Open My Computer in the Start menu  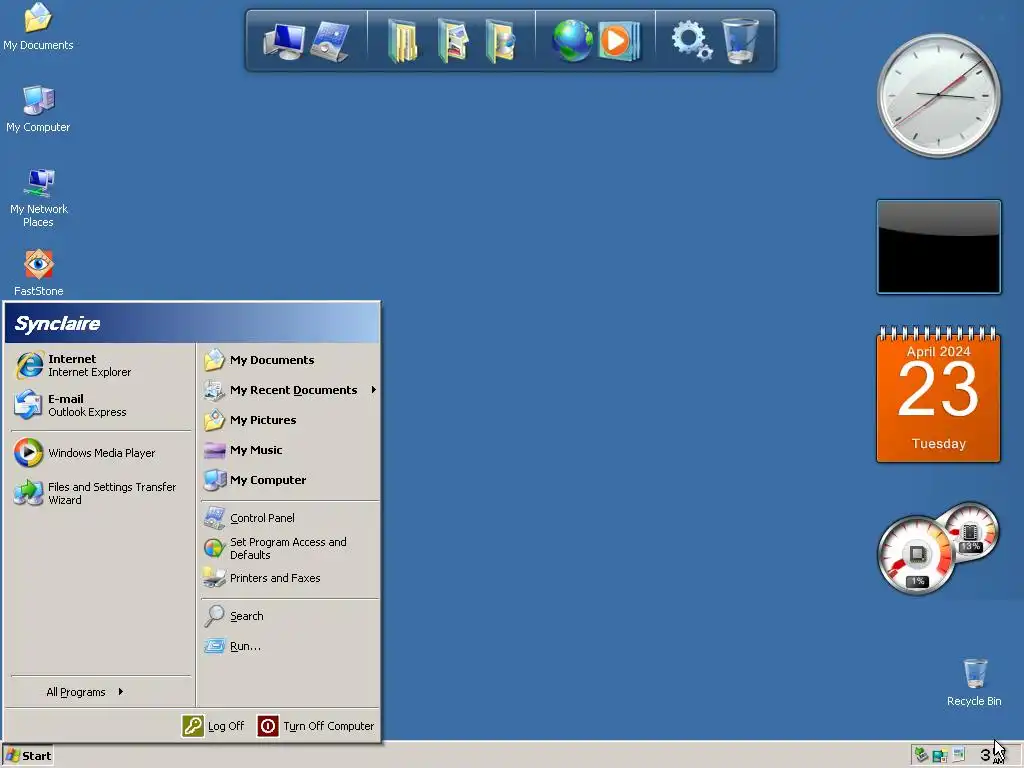[x=289, y=480]
